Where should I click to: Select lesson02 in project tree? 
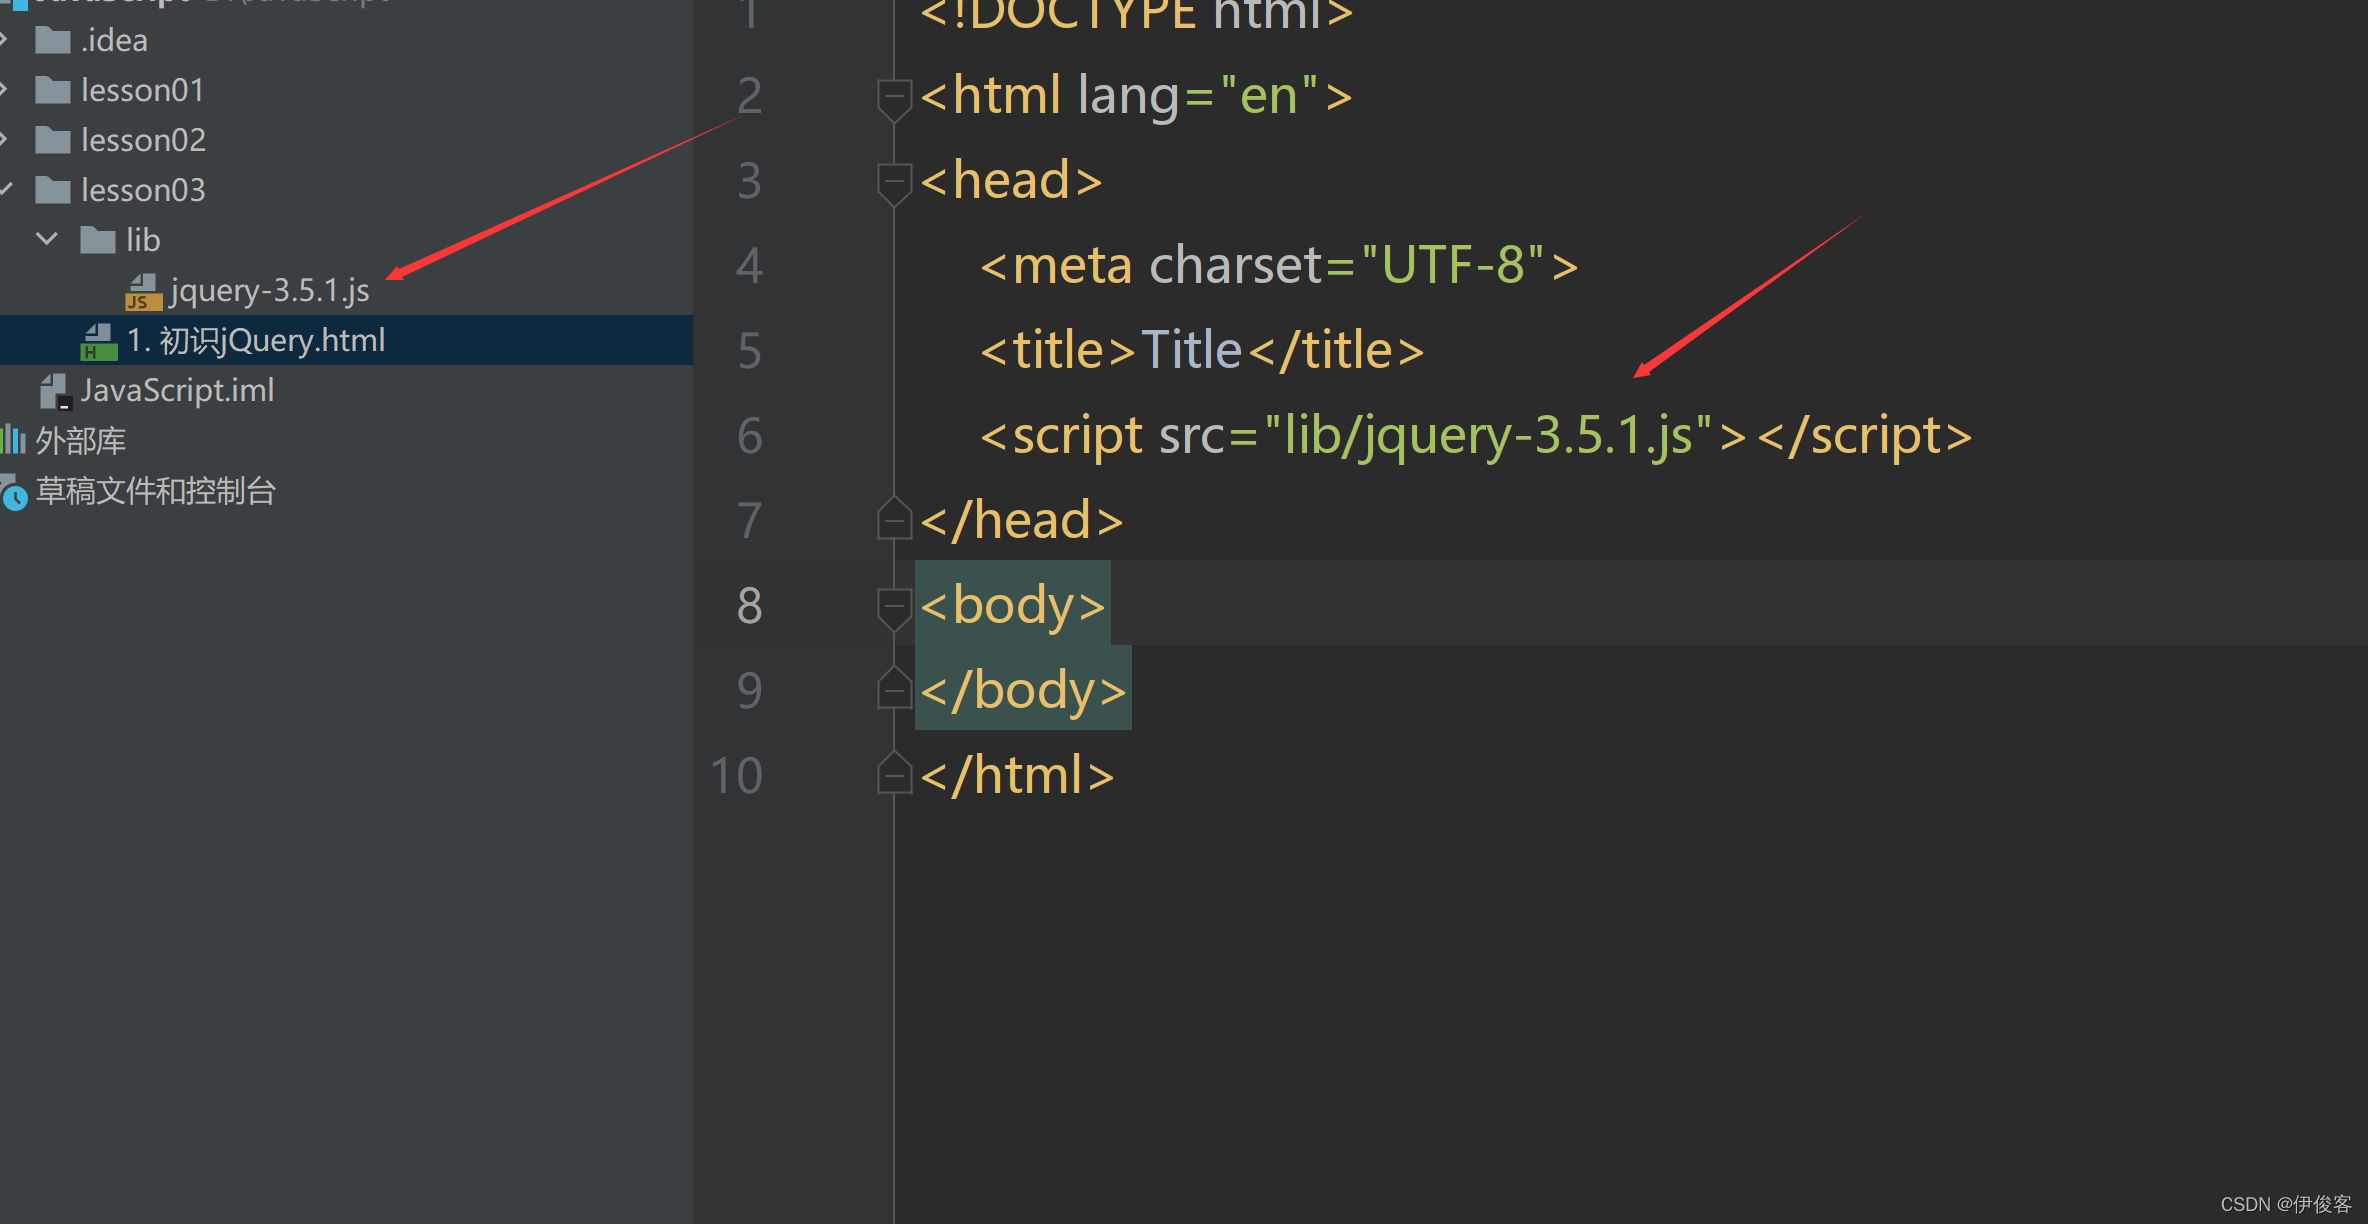click(x=346, y=140)
